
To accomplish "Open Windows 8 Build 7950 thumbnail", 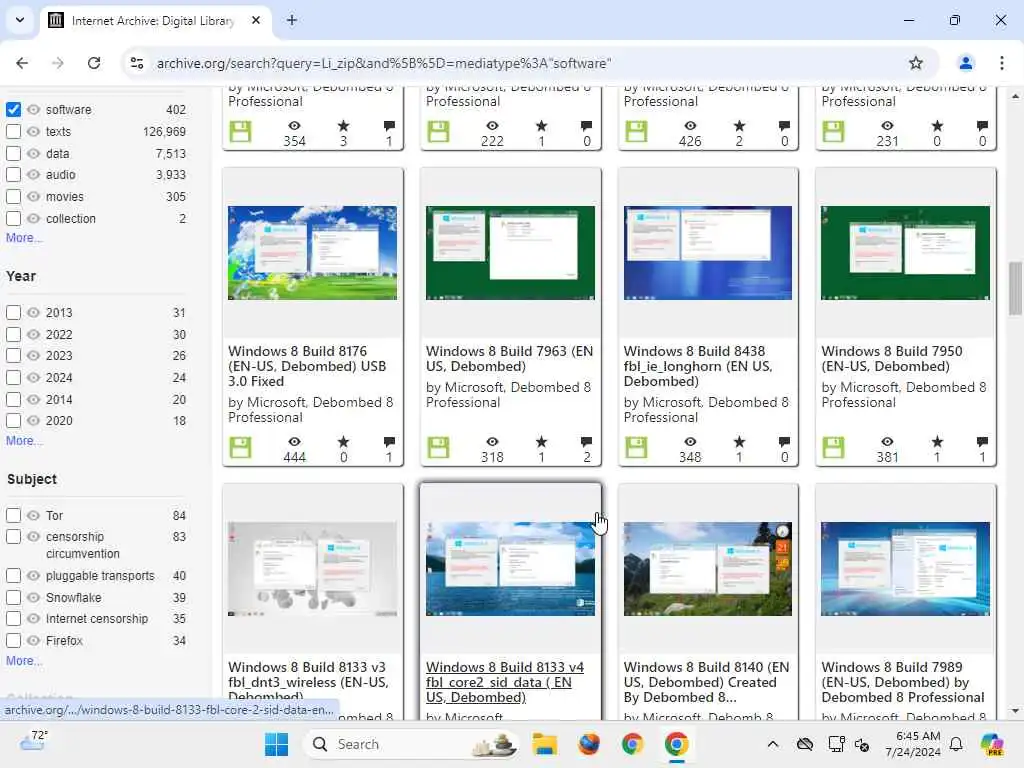I will [905, 253].
